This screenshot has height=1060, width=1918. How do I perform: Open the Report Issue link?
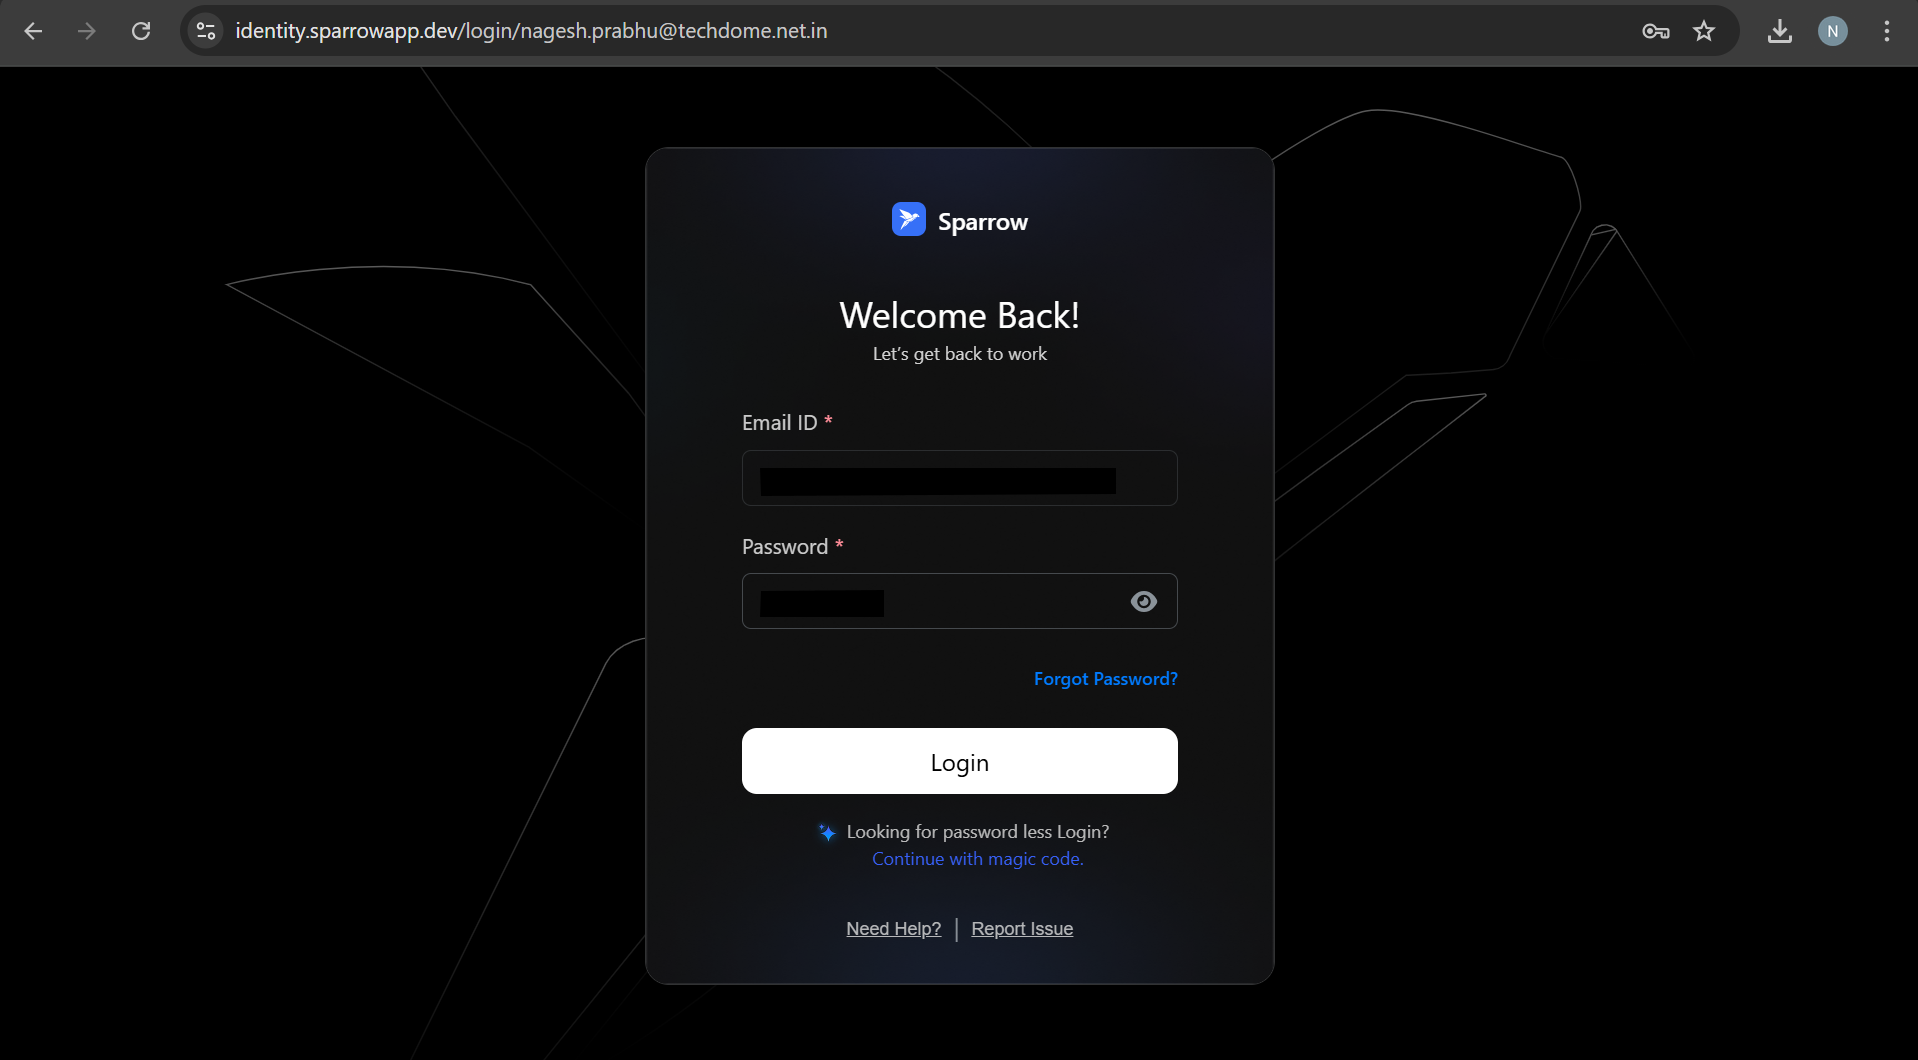pos(1022,929)
